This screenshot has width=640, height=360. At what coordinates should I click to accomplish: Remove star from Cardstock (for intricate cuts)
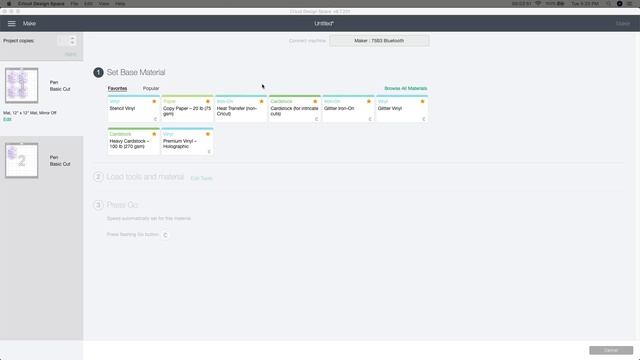pos(315,101)
